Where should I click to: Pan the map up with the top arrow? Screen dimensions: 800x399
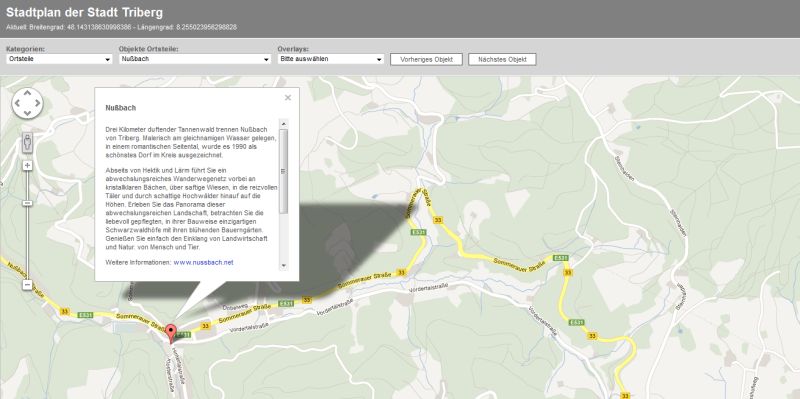(x=28, y=94)
